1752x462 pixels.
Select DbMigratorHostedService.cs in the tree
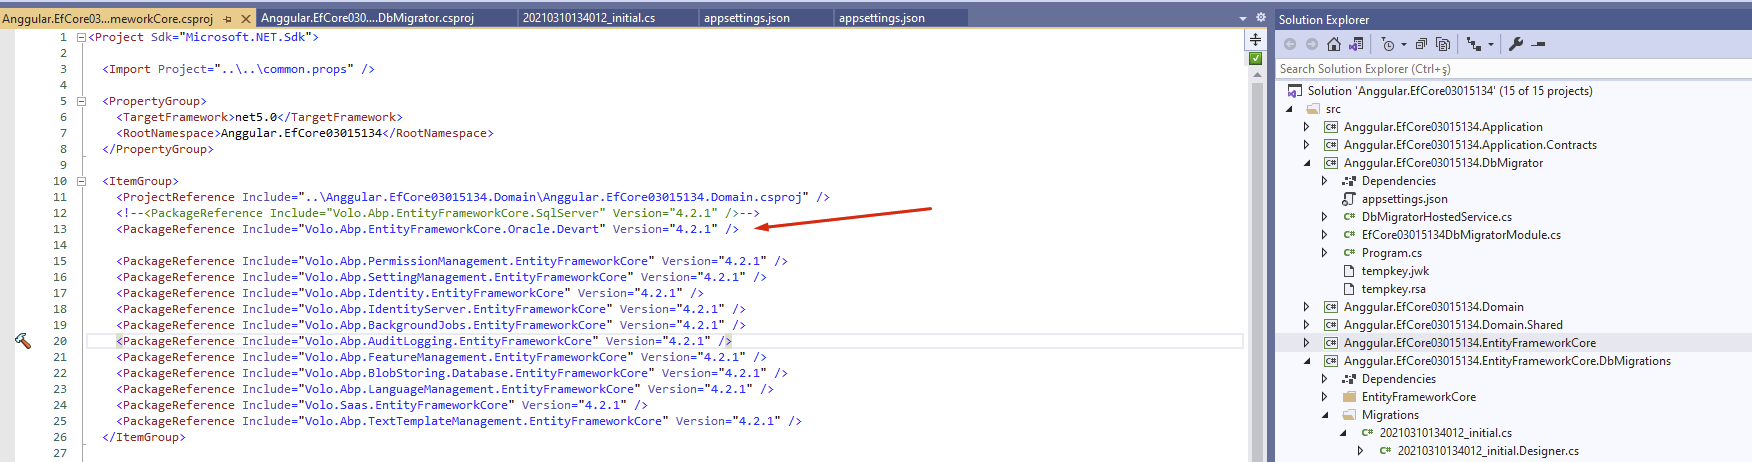(1436, 217)
